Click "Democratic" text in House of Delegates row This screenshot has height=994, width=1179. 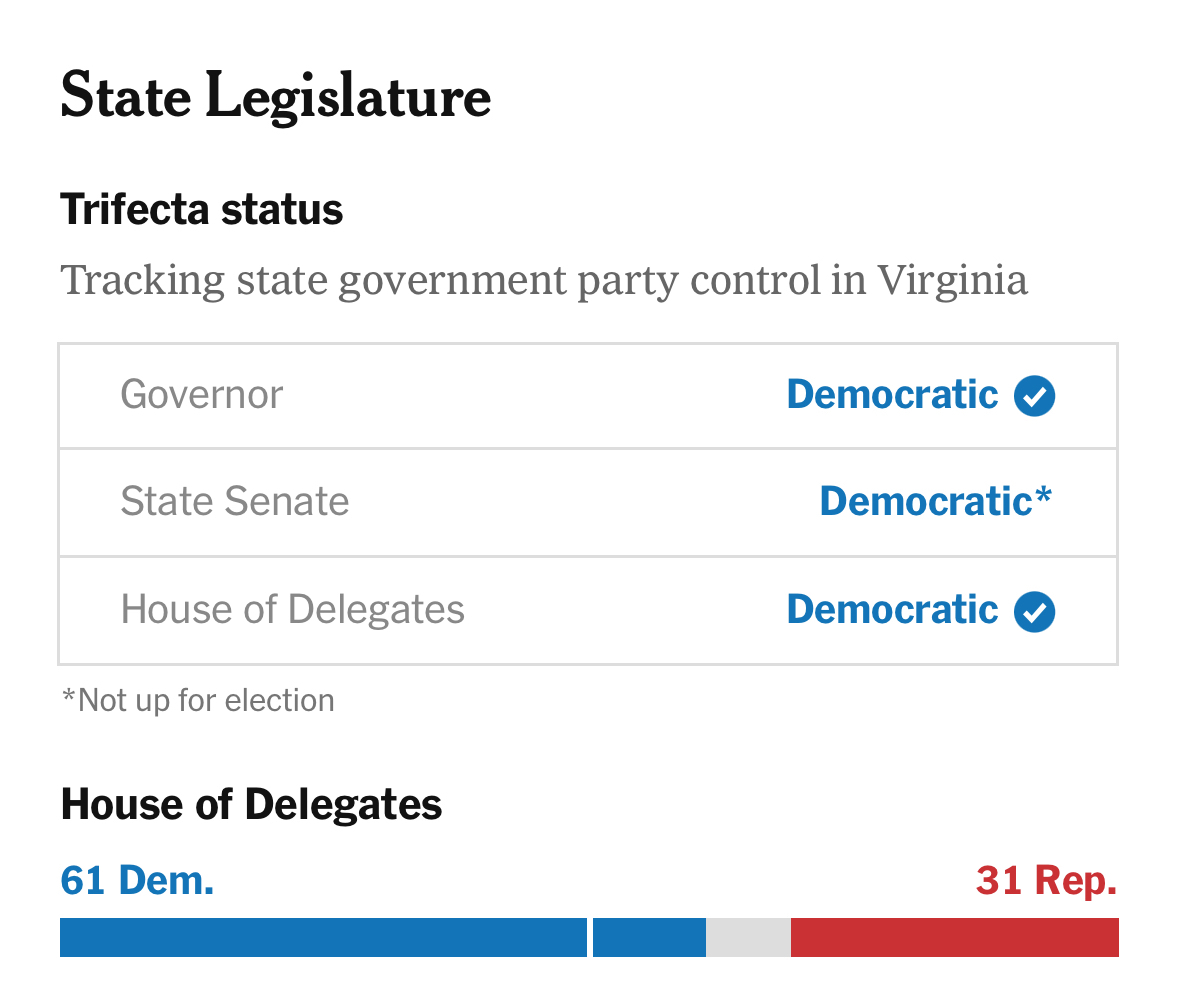tap(892, 610)
